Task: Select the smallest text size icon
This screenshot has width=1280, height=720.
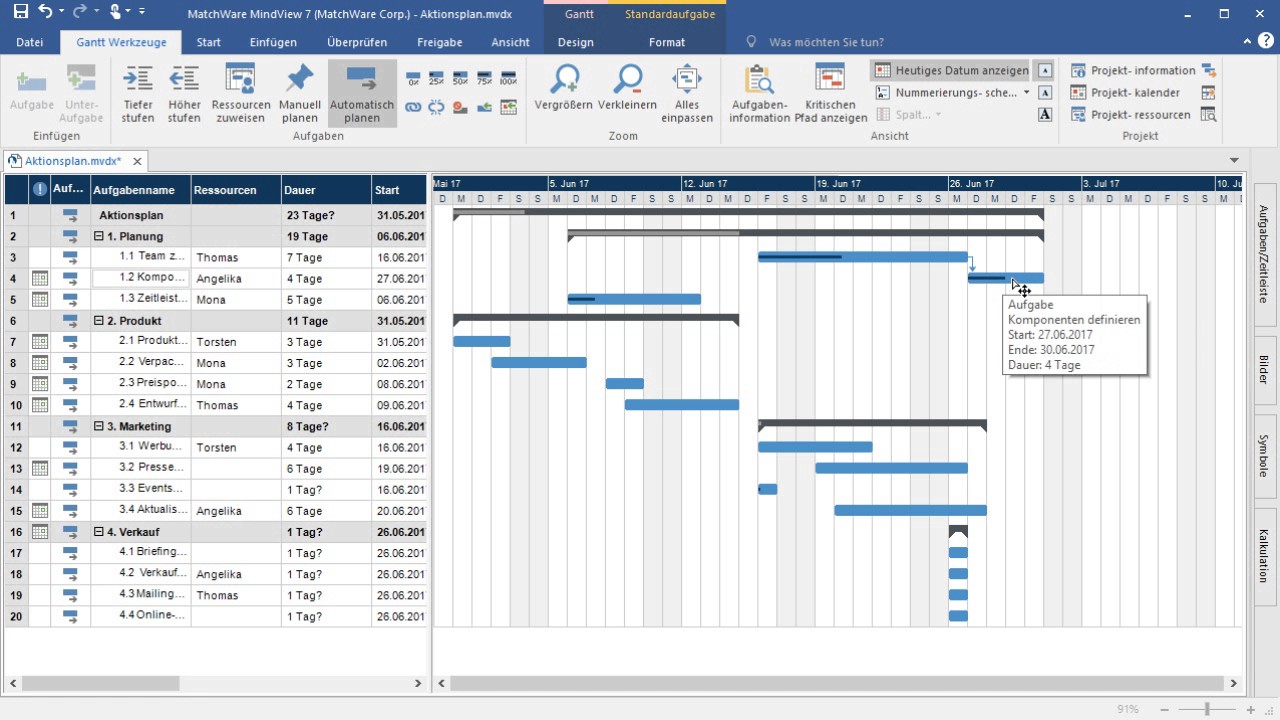Action: [x=1045, y=71]
